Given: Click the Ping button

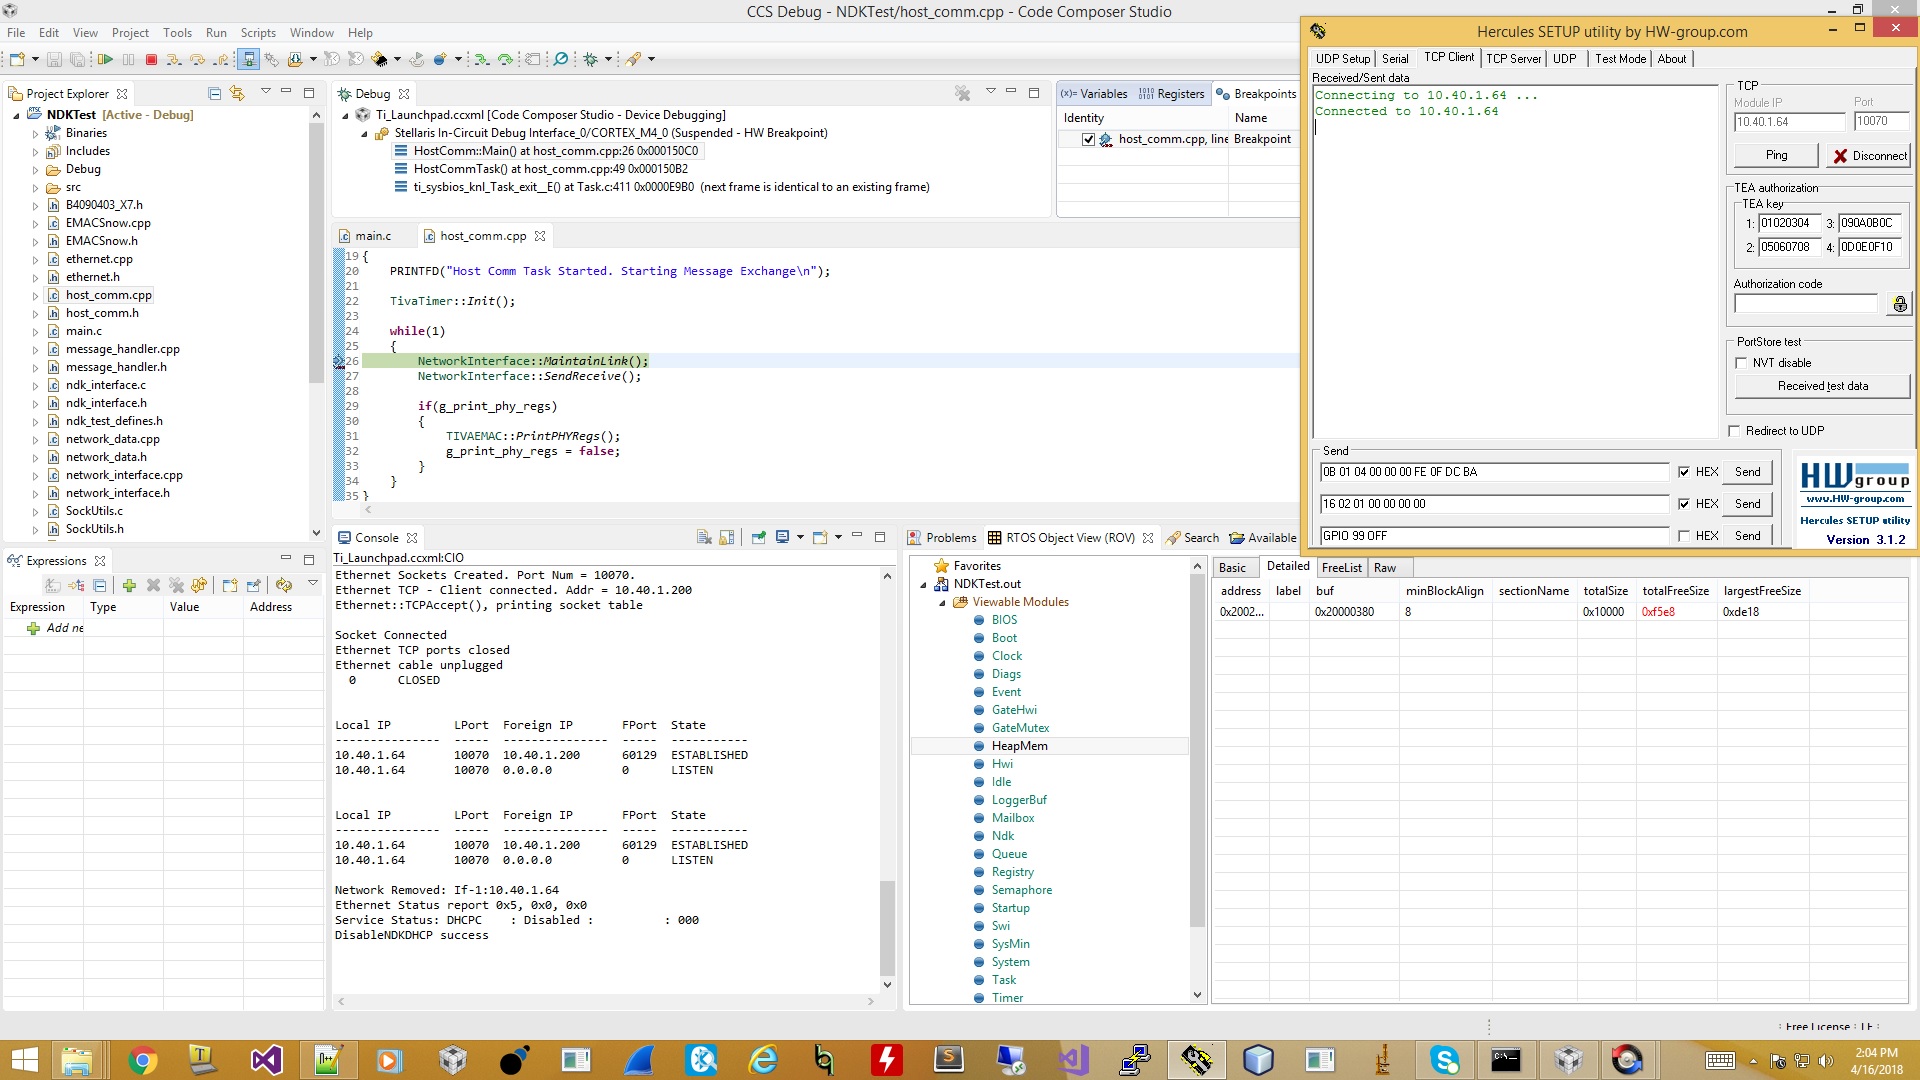Looking at the screenshot, I should (1776, 155).
